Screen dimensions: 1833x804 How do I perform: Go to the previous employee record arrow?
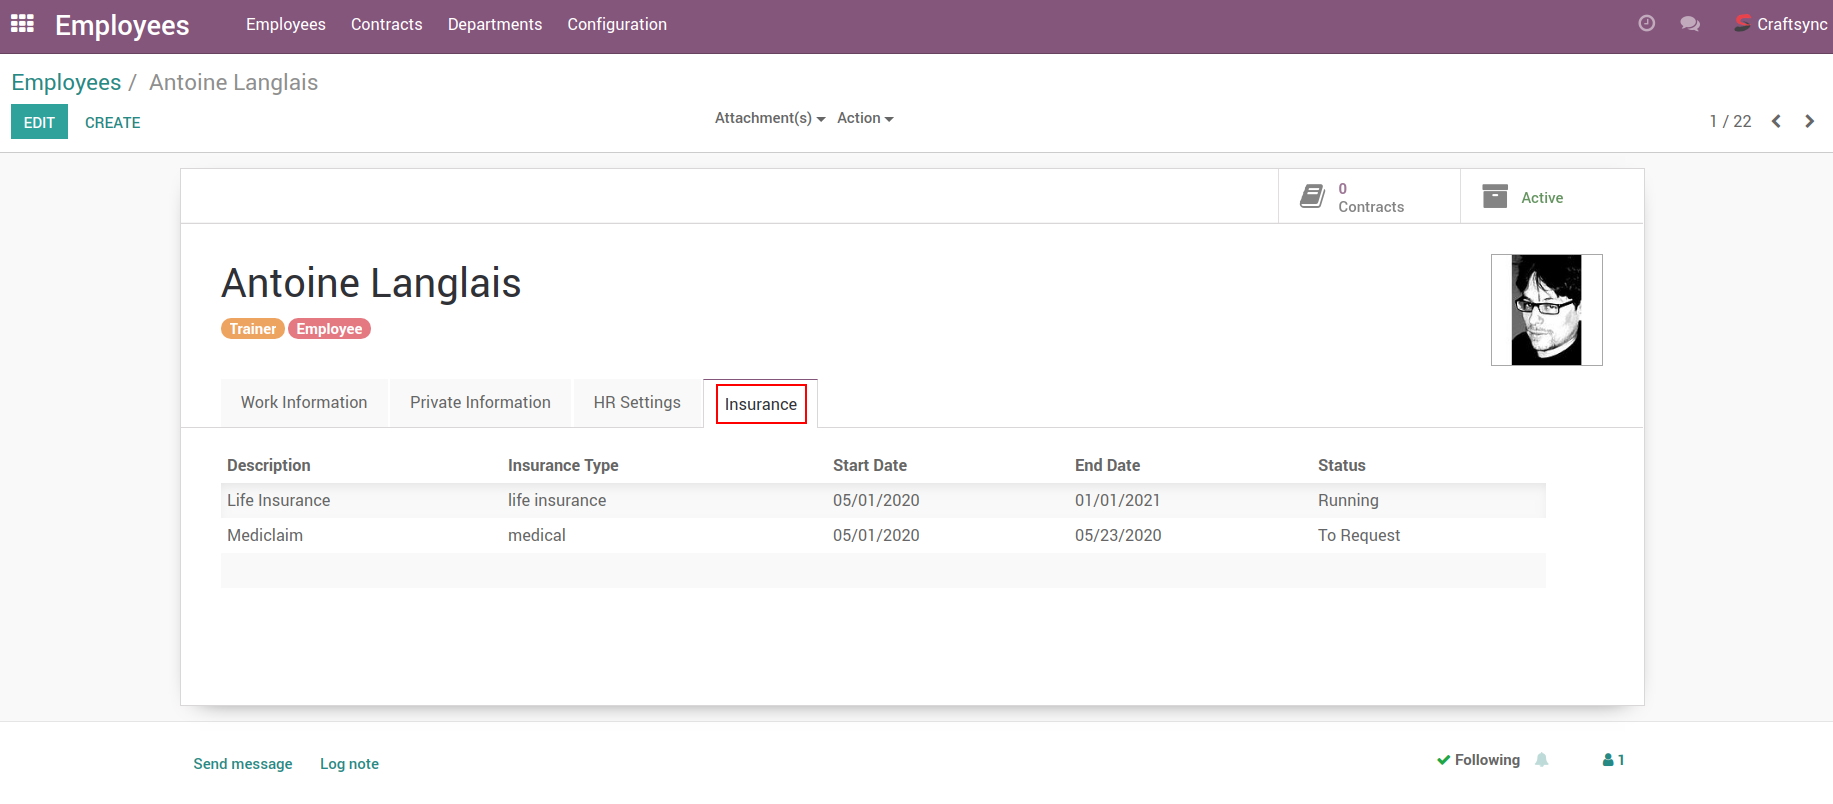coord(1776,121)
